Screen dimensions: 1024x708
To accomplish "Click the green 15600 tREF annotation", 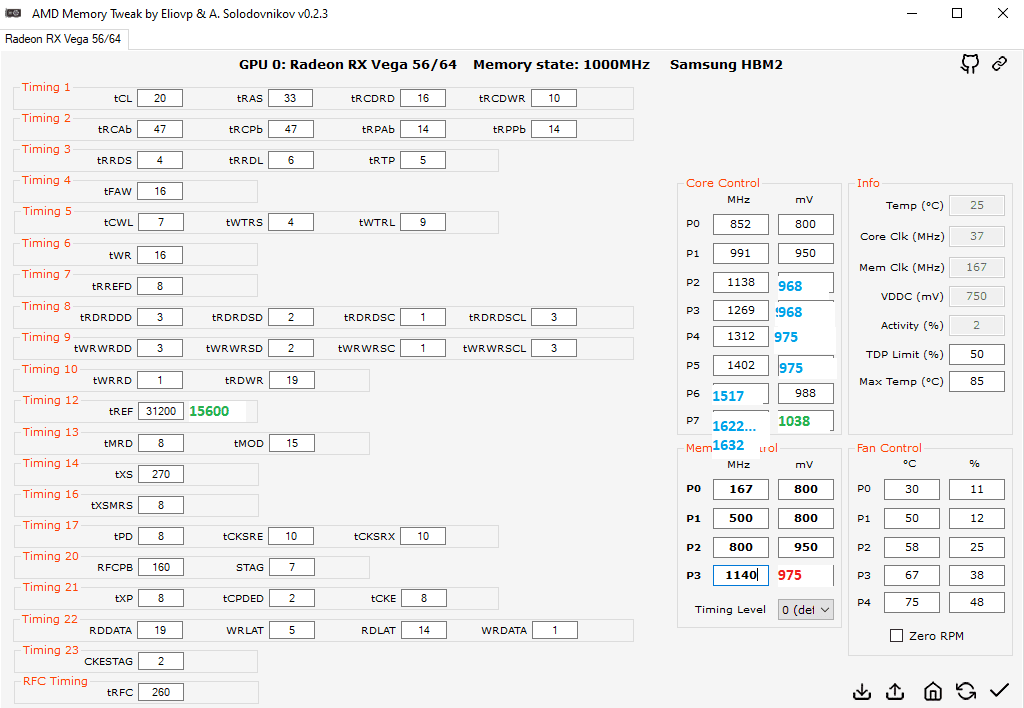I will (209, 411).
